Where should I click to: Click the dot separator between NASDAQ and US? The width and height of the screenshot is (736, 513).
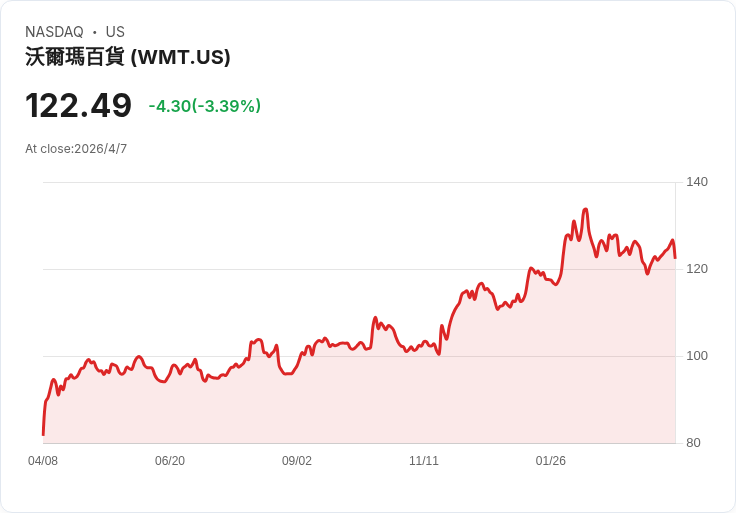pos(95,32)
